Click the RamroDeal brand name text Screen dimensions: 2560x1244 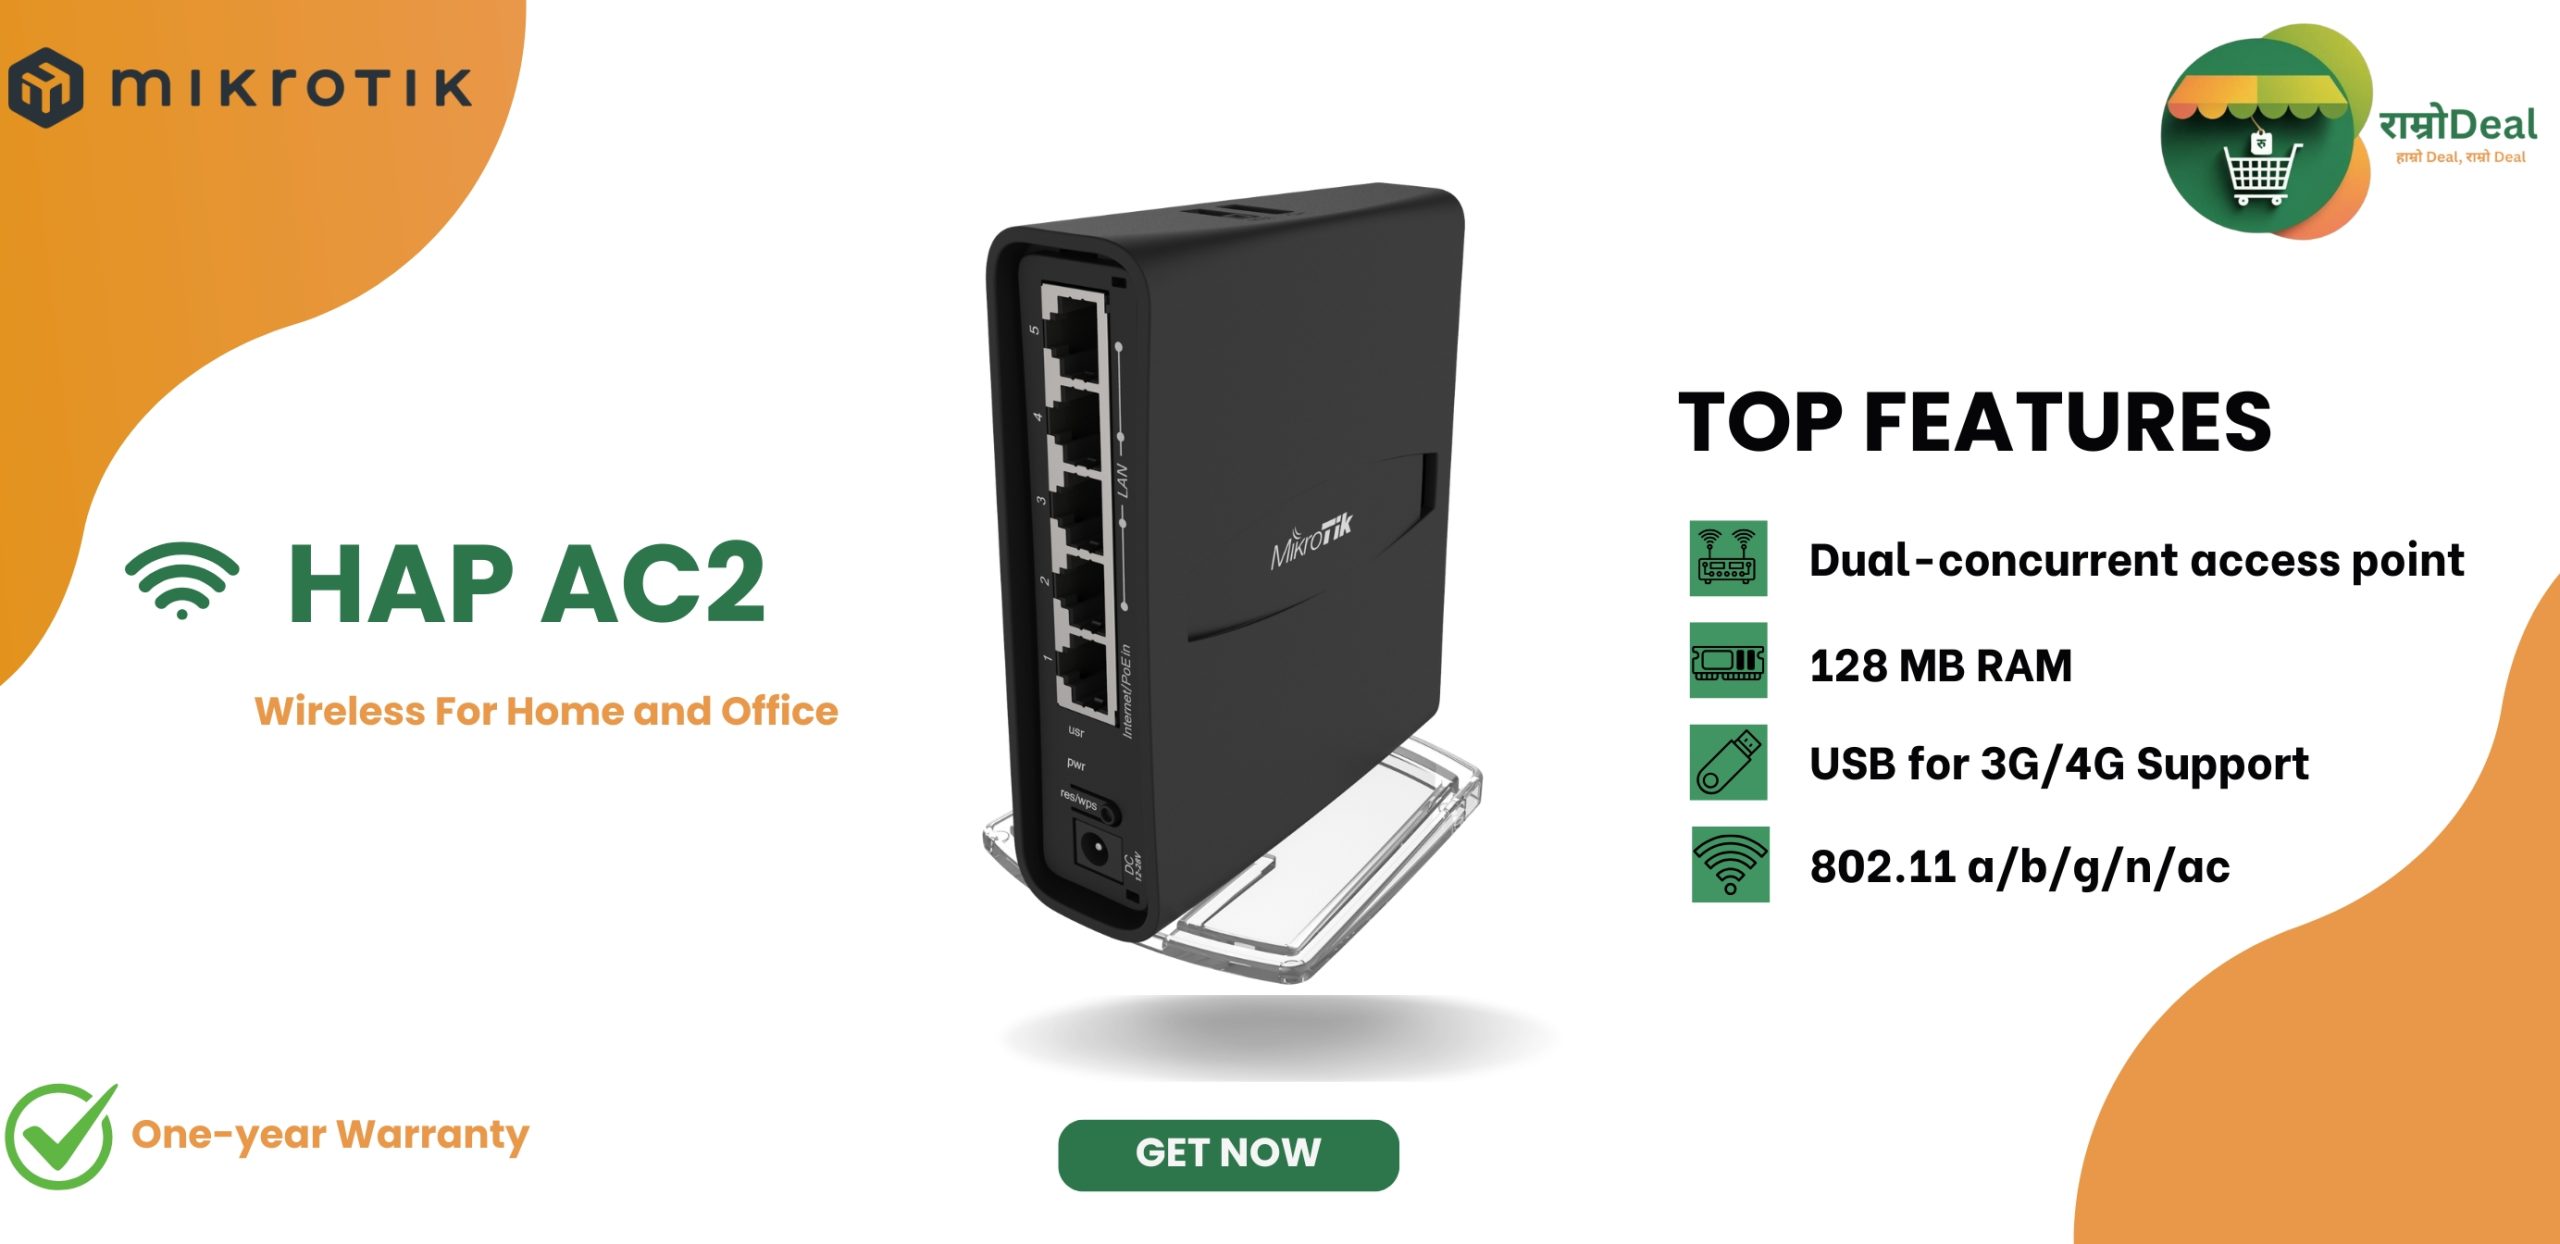[2458, 125]
